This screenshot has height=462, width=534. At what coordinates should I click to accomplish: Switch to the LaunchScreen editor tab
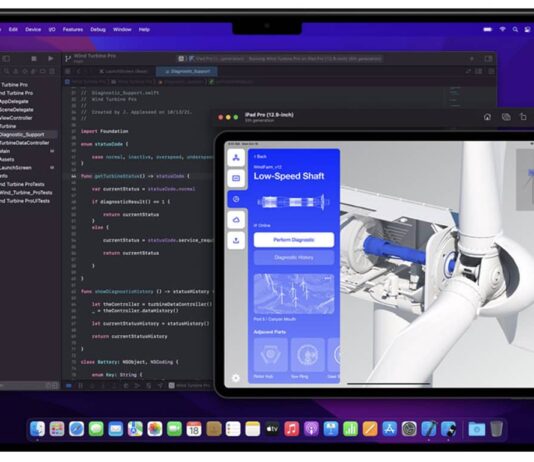(124, 71)
